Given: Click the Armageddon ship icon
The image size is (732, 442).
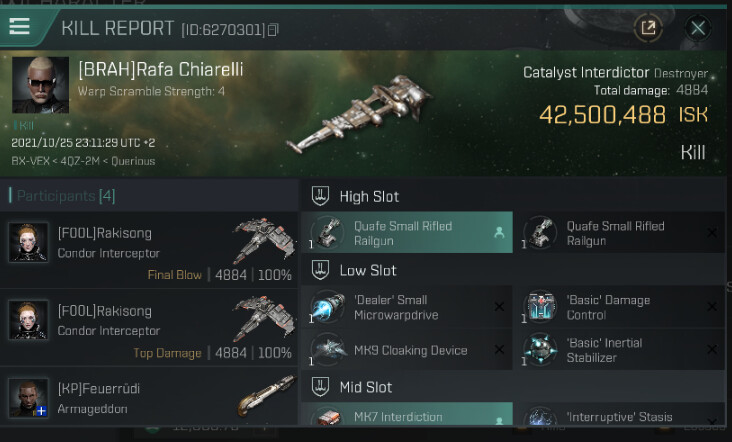Looking at the screenshot, I should coord(265,396).
